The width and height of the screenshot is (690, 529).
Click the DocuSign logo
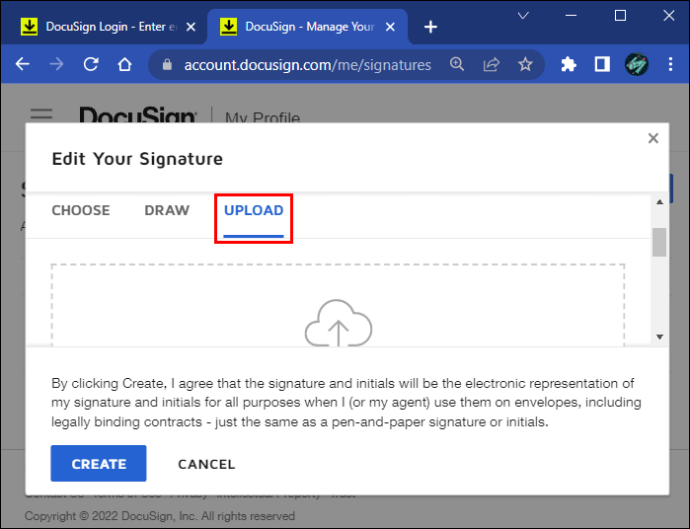[x=138, y=115]
